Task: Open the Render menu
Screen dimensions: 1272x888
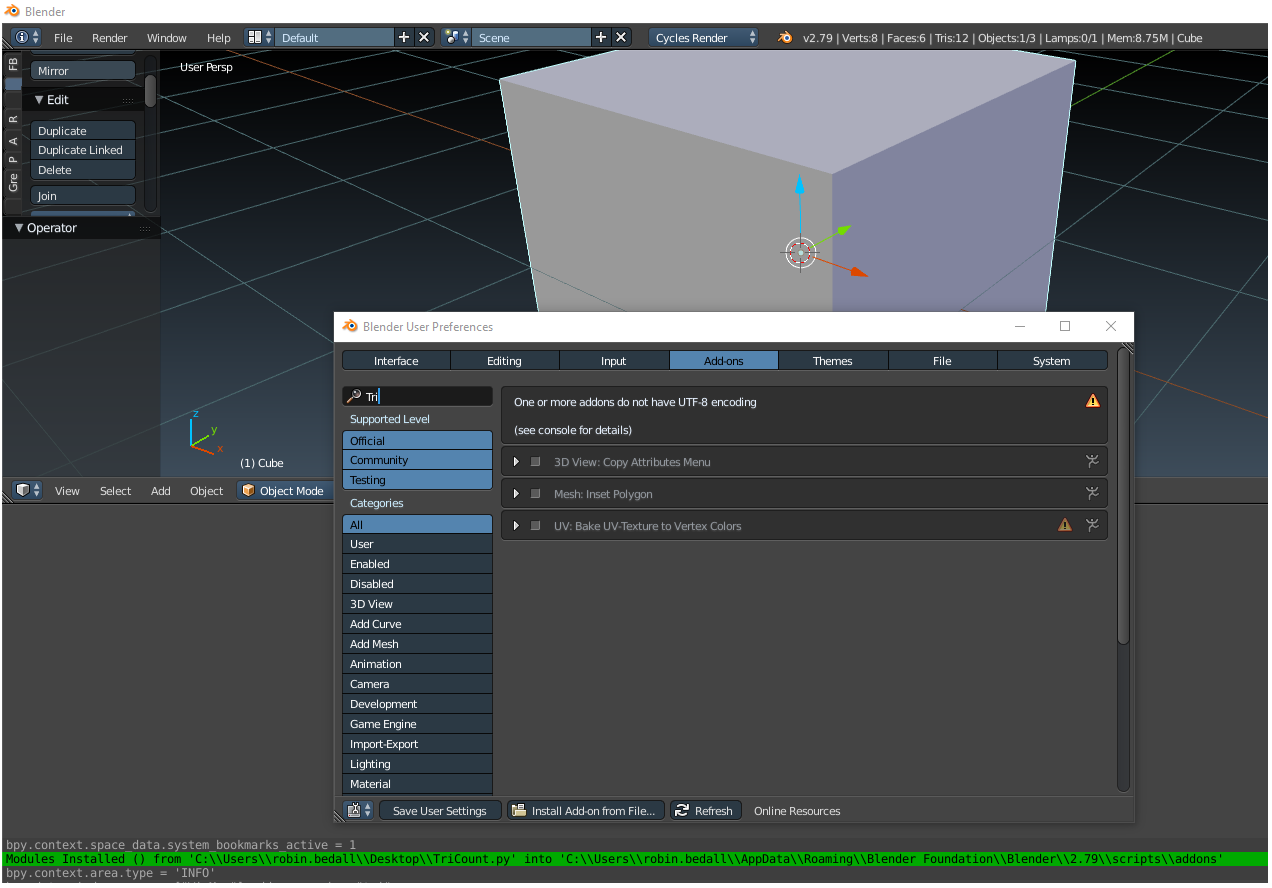Action: coord(110,38)
